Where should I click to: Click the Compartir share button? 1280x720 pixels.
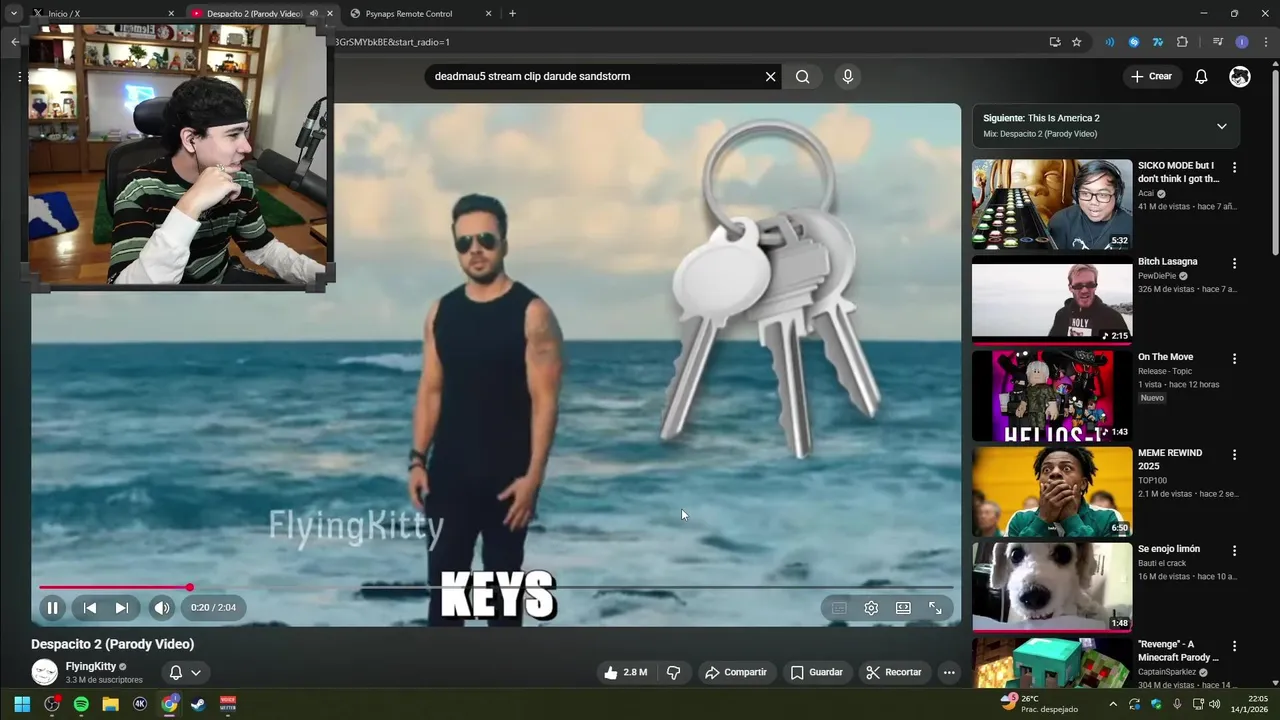735,672
